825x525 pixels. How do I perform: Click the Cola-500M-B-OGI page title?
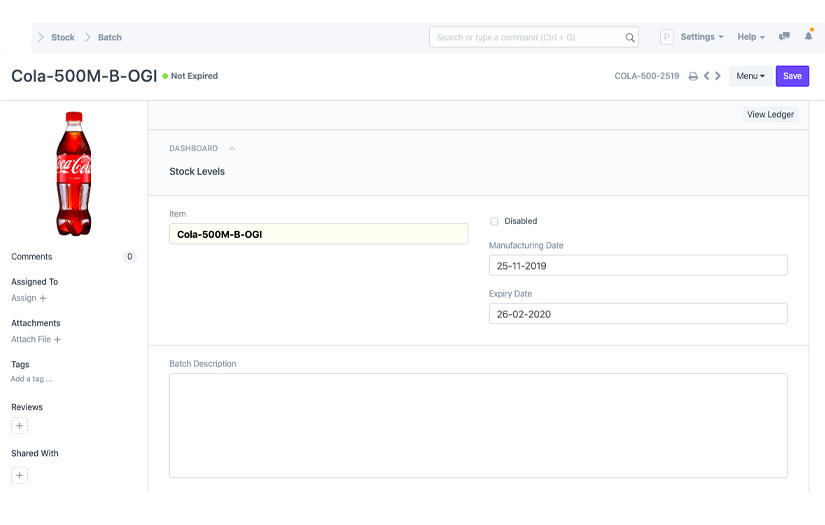tap(84, 76)
